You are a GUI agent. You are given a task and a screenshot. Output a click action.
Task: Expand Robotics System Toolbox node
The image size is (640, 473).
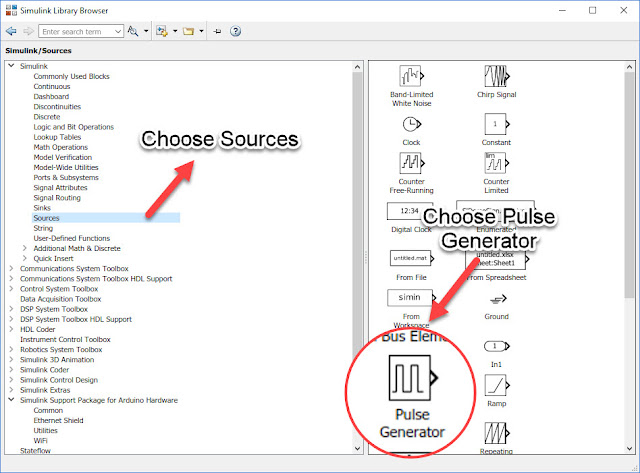pos(11,349)
